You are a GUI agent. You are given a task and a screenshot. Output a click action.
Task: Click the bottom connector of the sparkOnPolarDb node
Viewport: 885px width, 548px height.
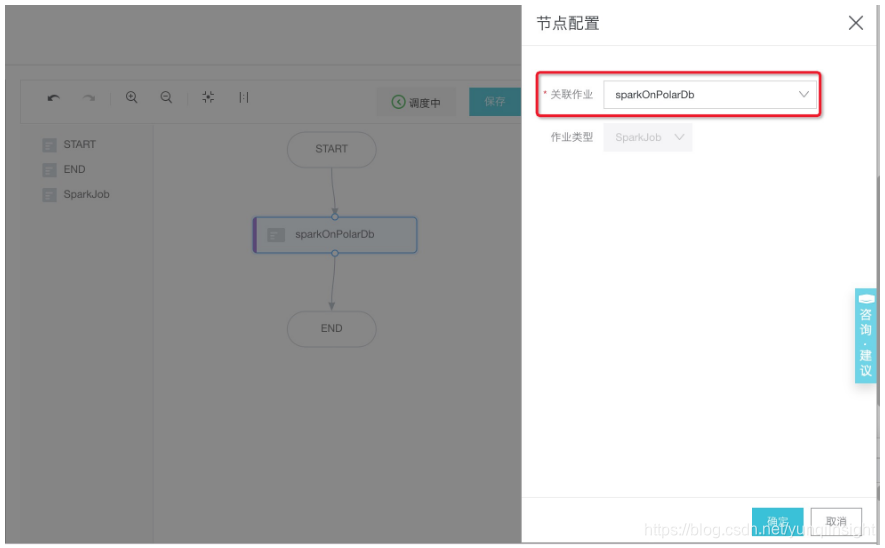point(335,253)
